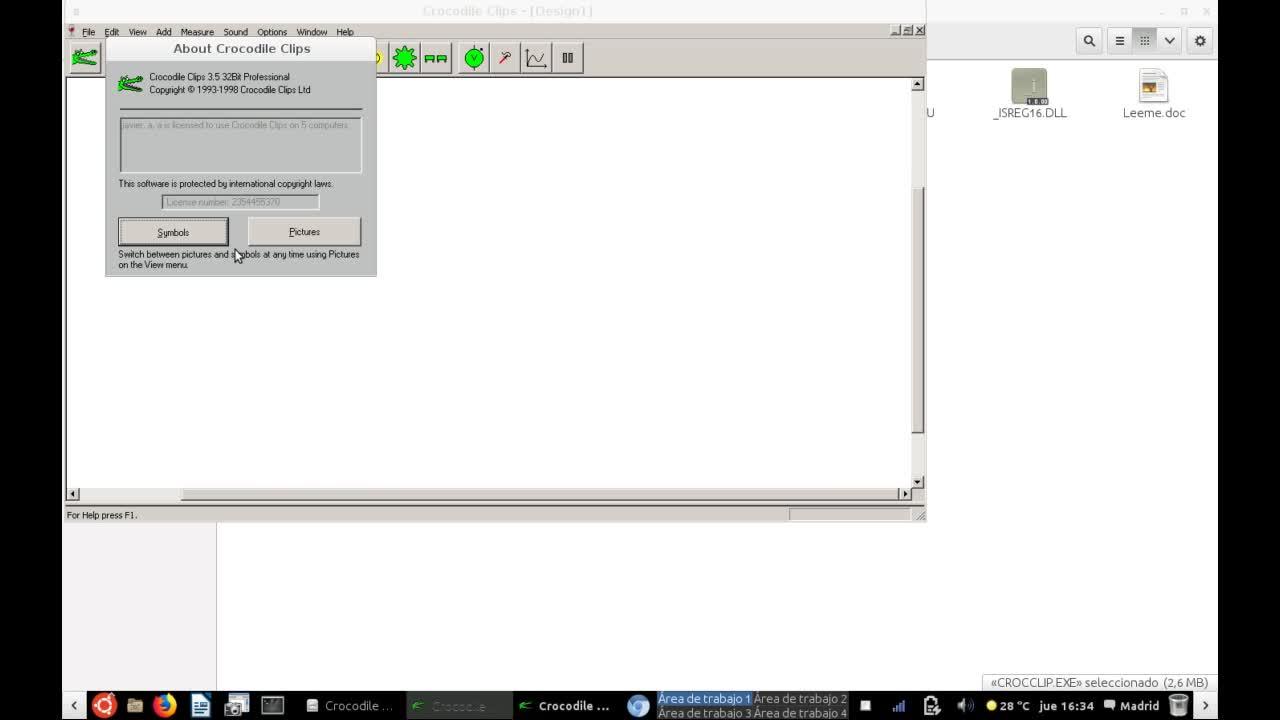The height and width of the screenshot is (720, 1280).
Task: Open the clock showing jue 16:34
Action: [1066, 705]
